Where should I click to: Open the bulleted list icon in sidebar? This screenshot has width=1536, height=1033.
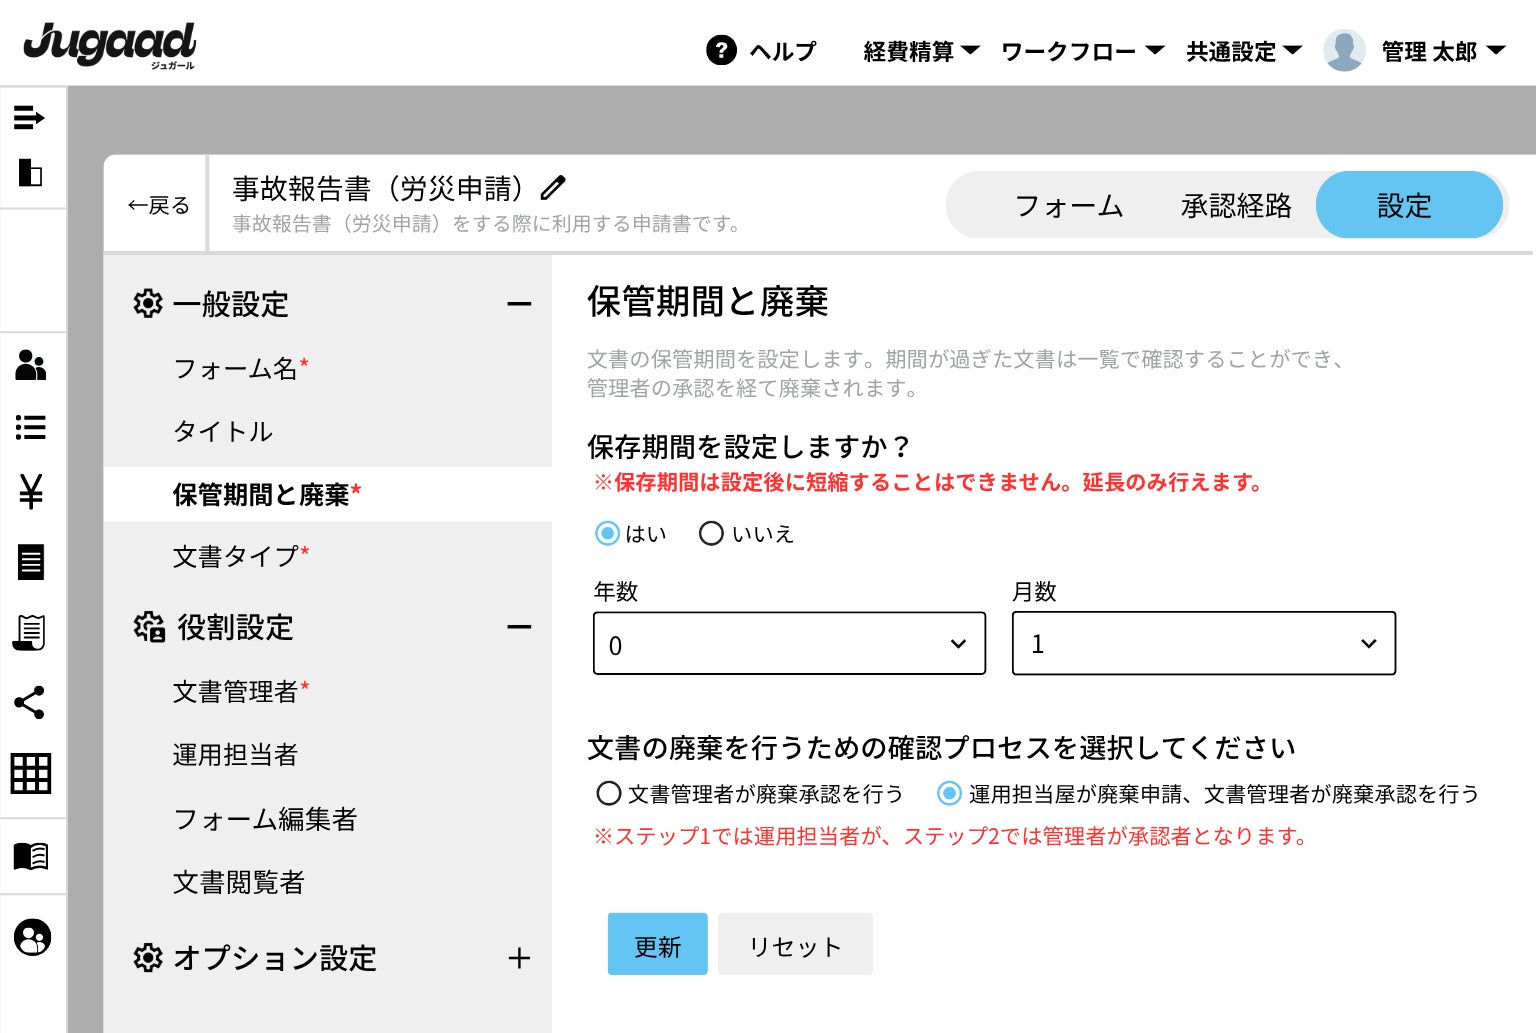click(31, 428)
